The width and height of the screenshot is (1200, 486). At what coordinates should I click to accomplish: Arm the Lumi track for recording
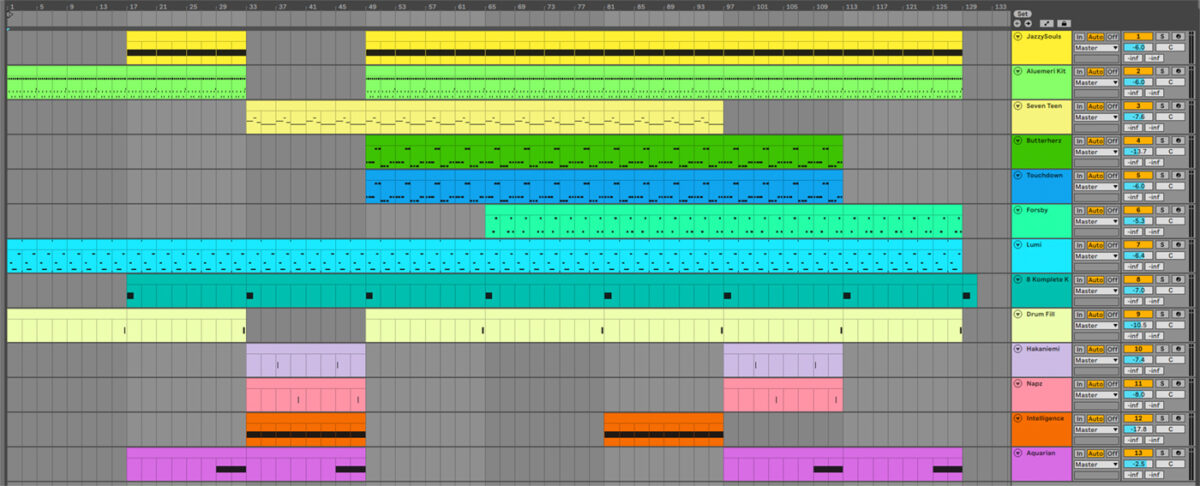pos(1179,244)
